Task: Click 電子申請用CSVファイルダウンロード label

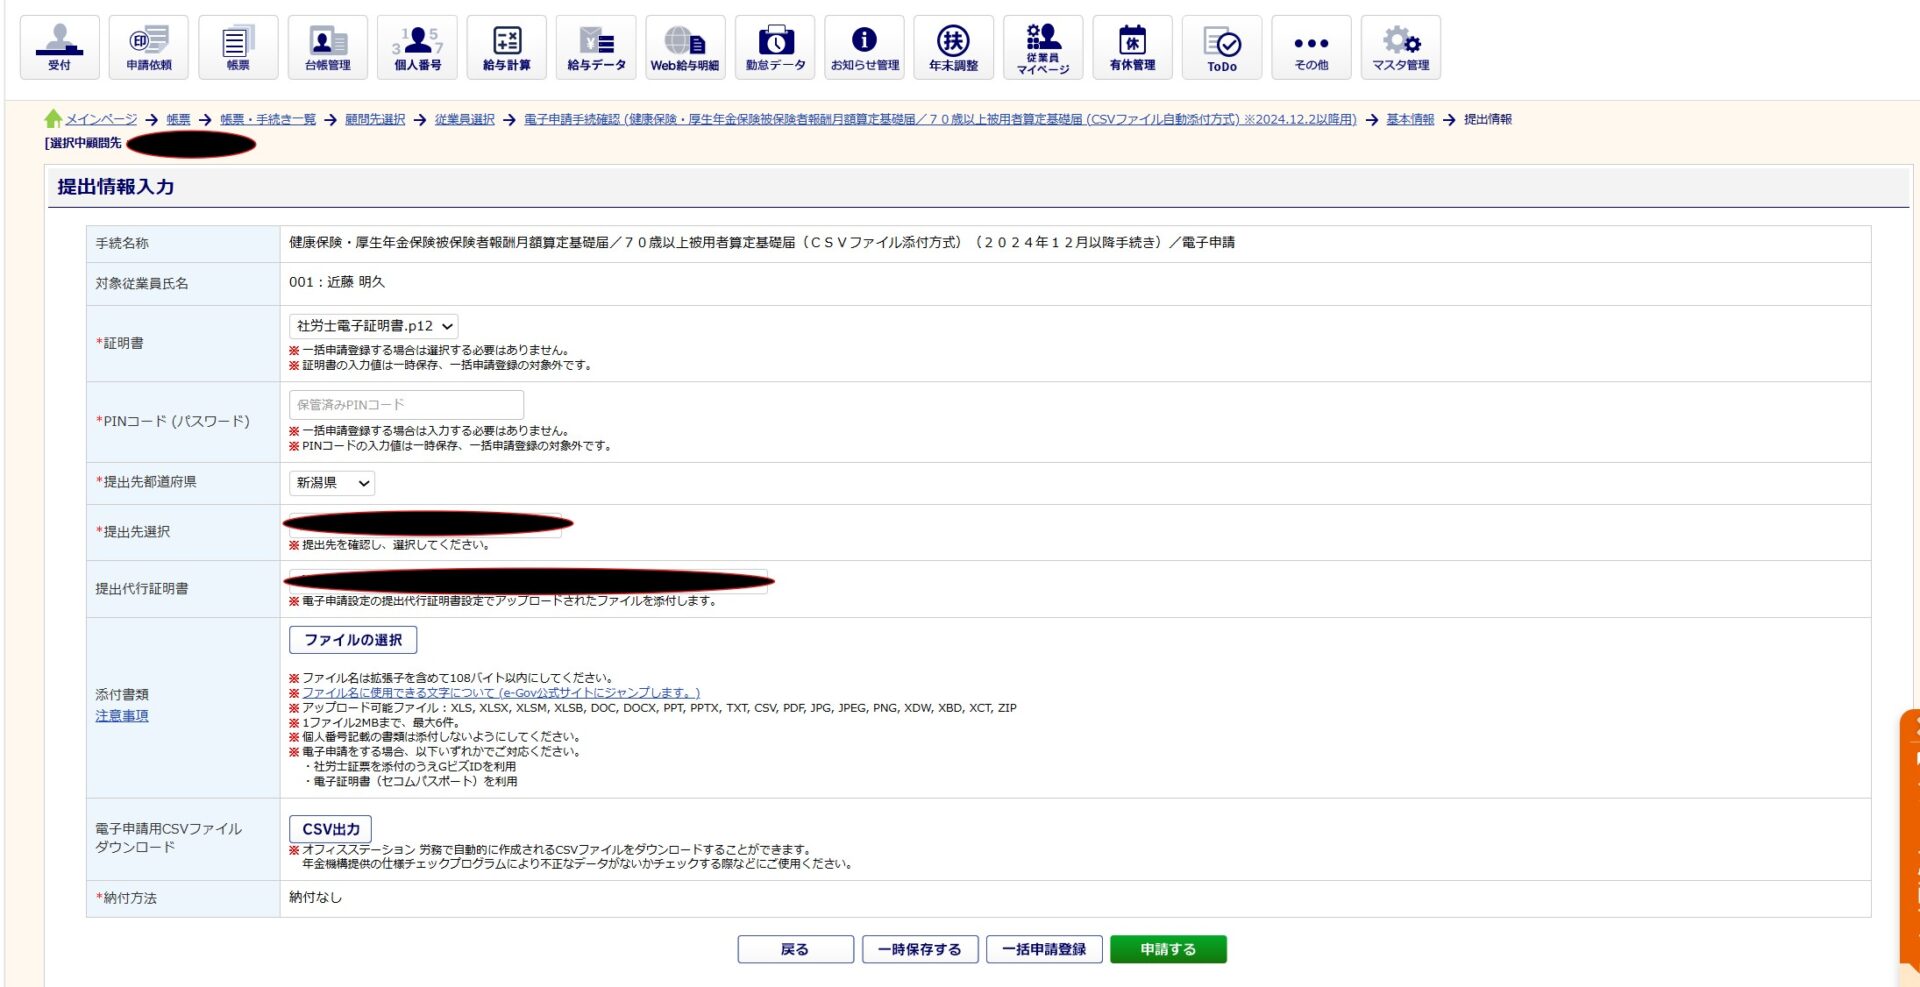Action: (x=168, y=838)
